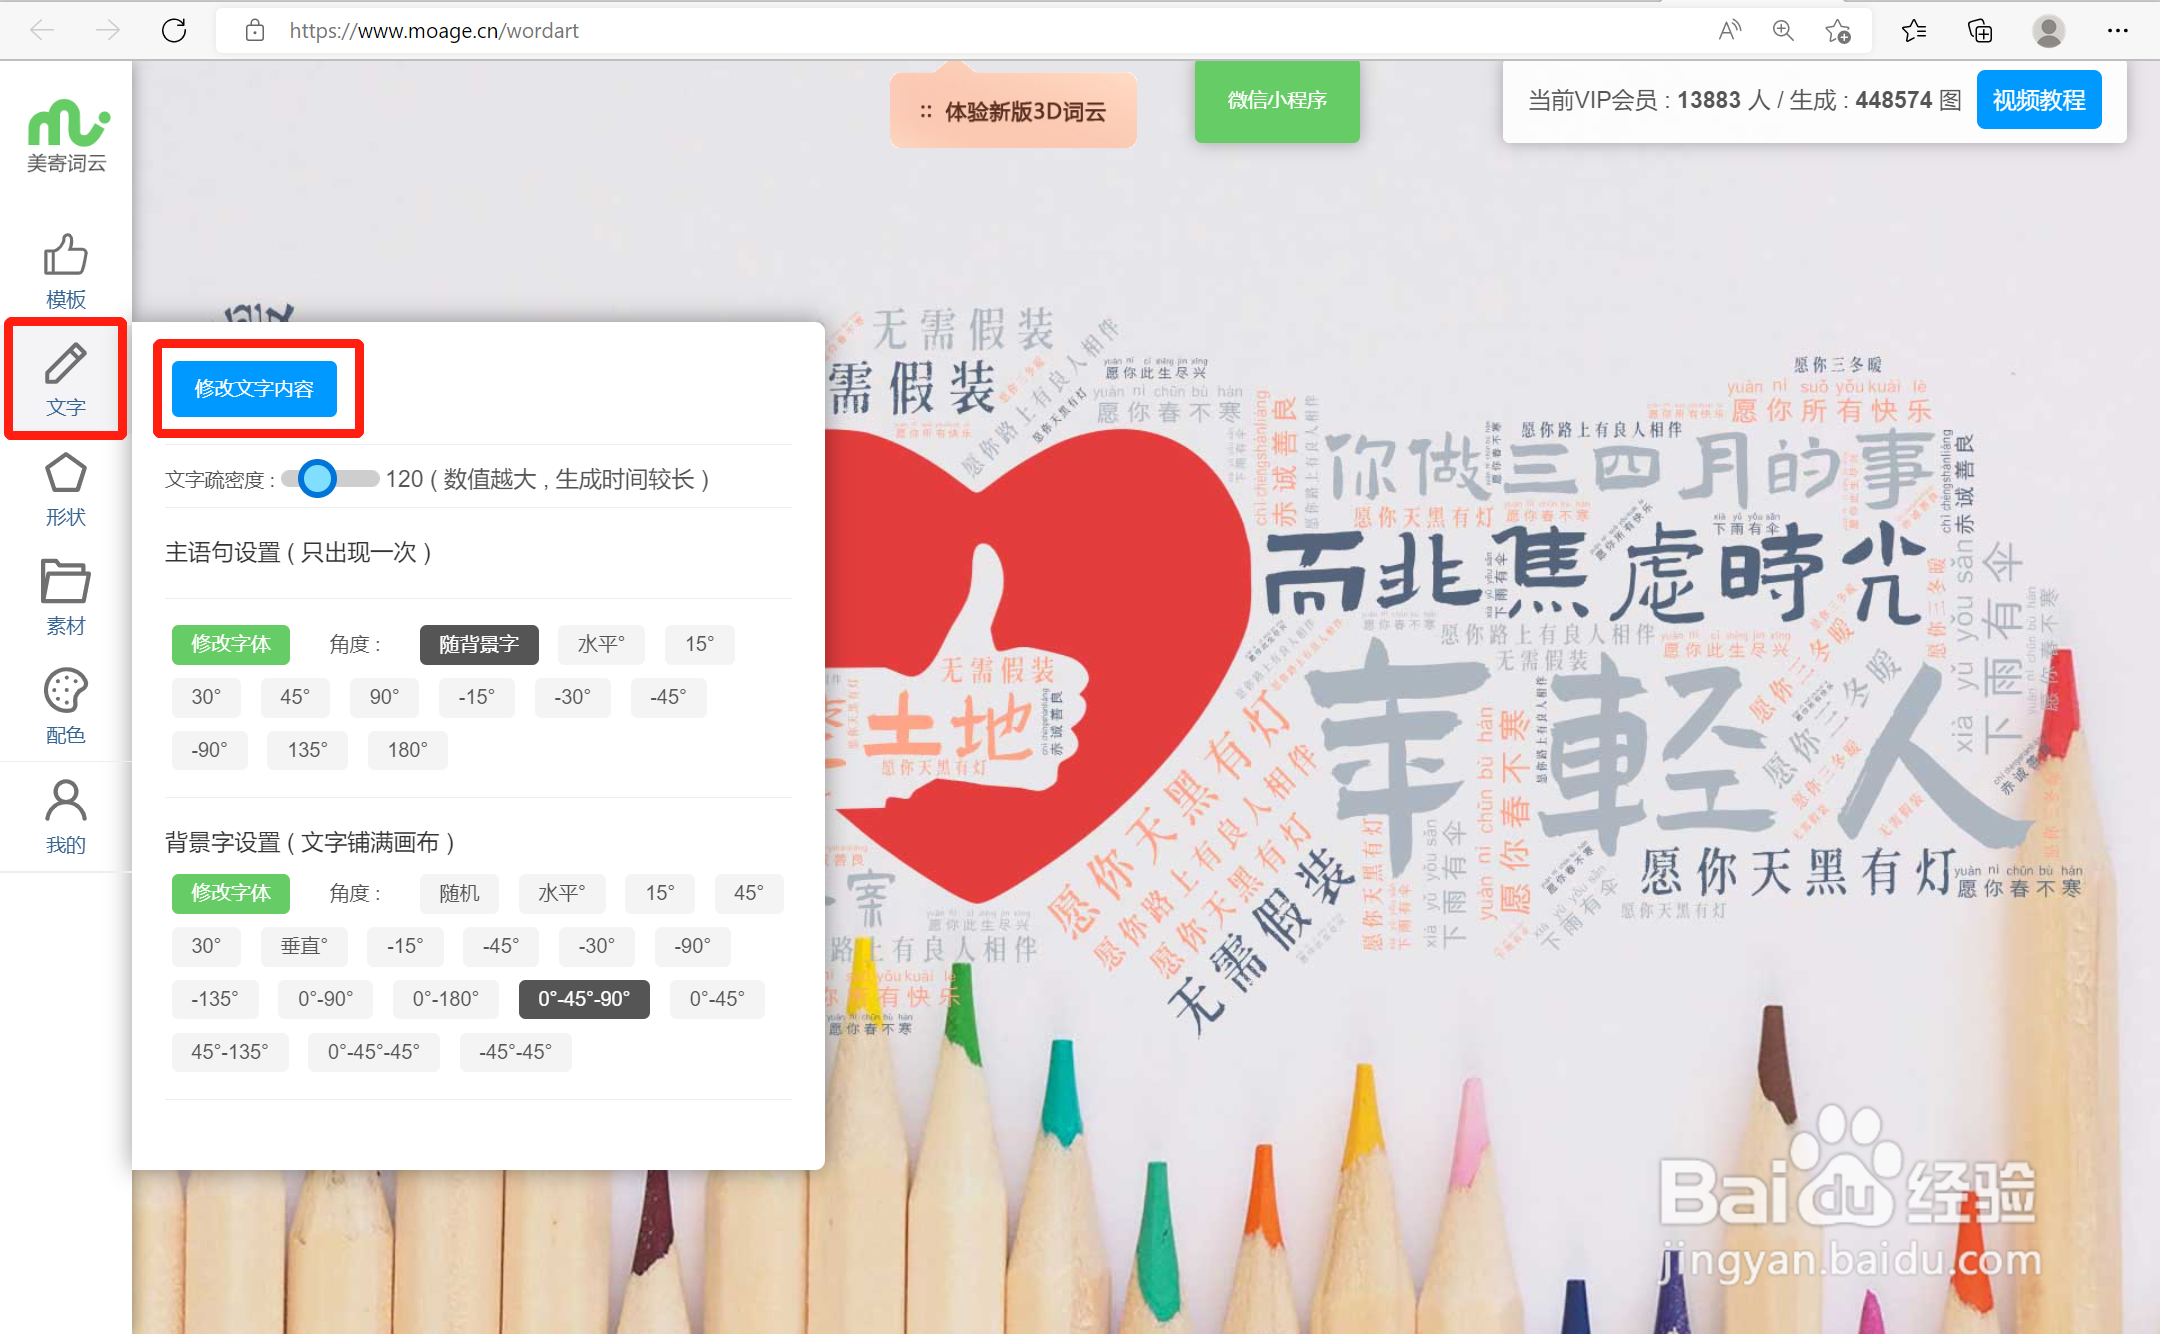Select -15° for main sentence angle
Viewport: 2160px width, 1334px height.
477,697
